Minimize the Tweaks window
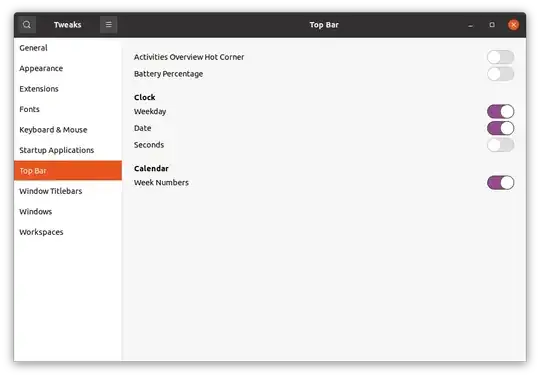This screenshot has height=377, width=540. point(470,25)
